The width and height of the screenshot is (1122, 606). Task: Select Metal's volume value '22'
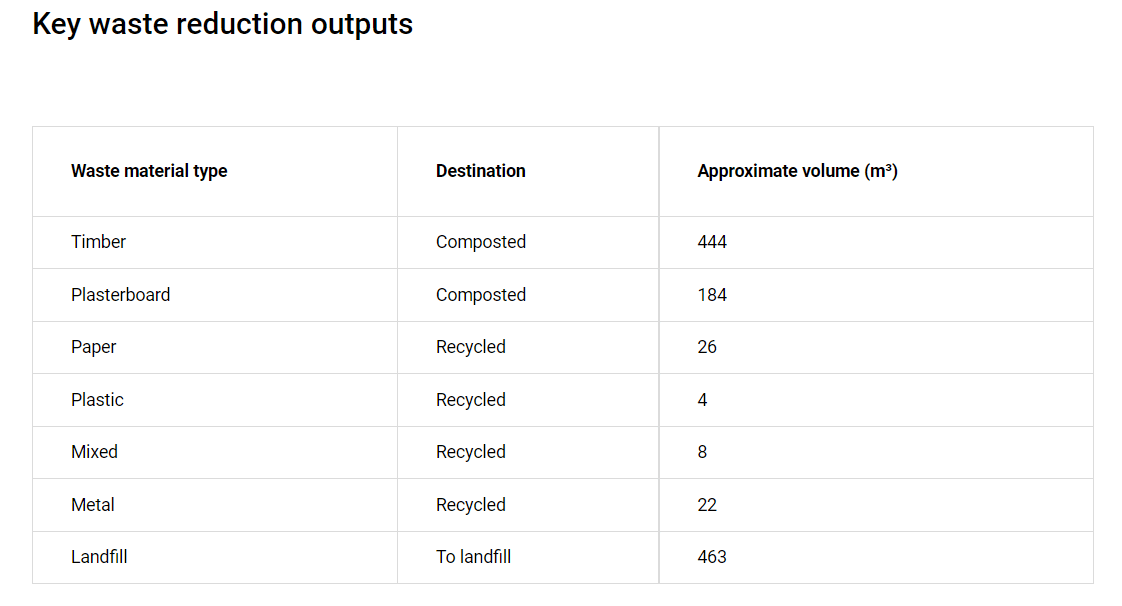pyautogui.click(x=707, y=505)
